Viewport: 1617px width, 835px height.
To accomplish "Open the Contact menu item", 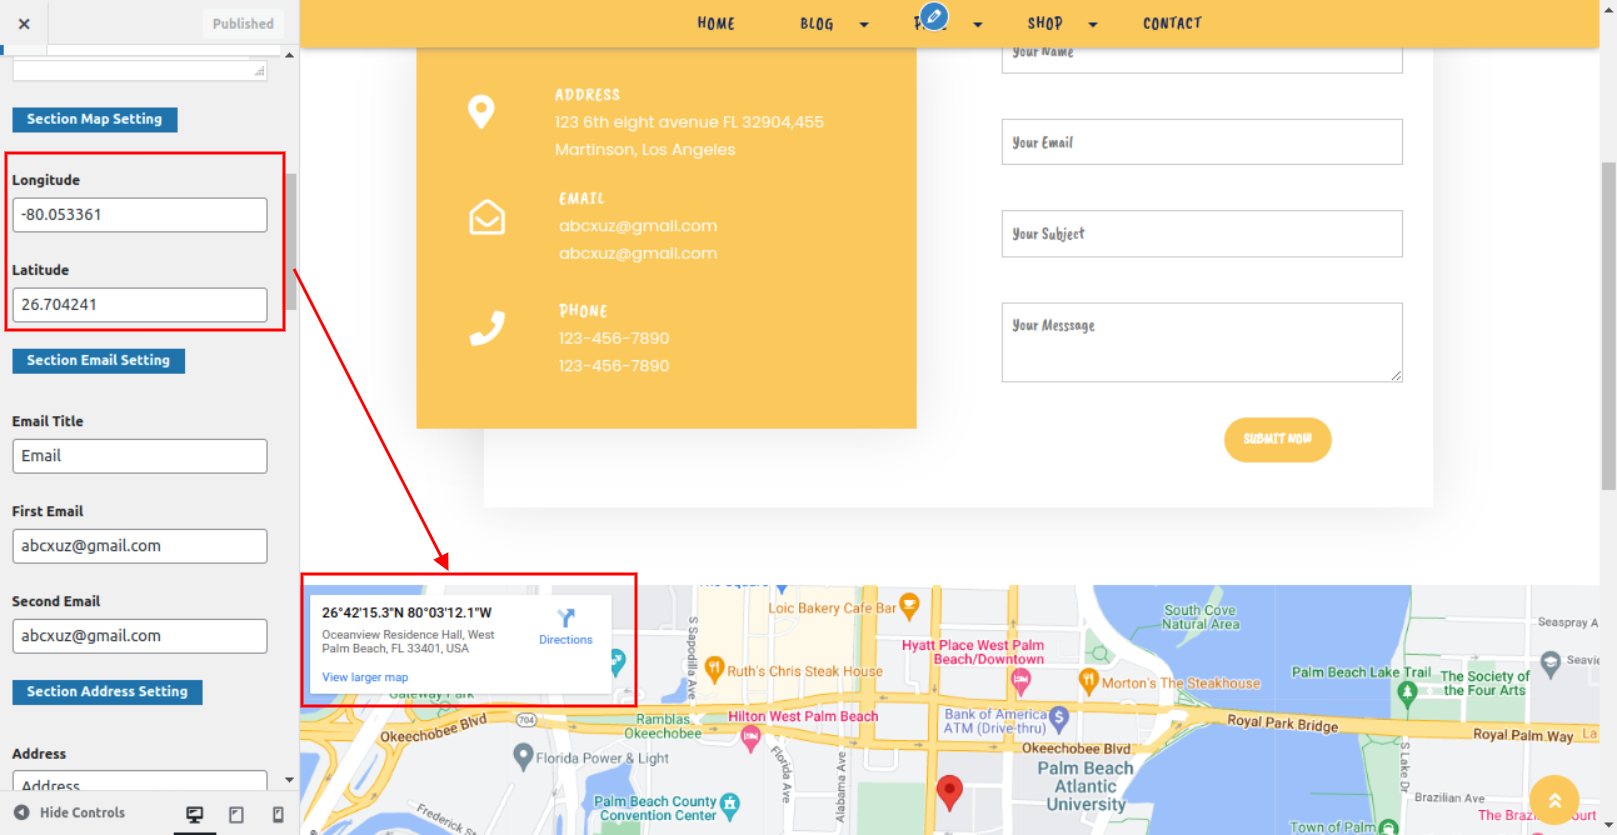I will click(1172, 24).
